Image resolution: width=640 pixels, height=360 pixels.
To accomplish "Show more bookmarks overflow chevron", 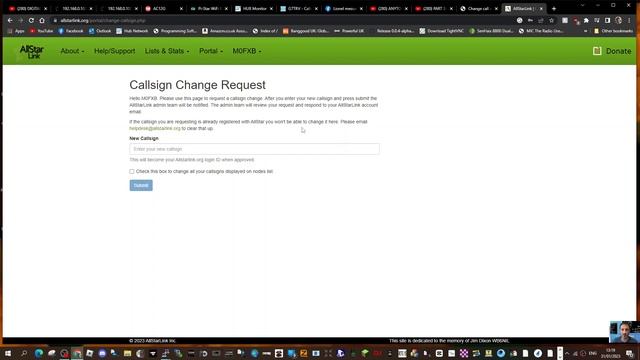I will 586,31.
